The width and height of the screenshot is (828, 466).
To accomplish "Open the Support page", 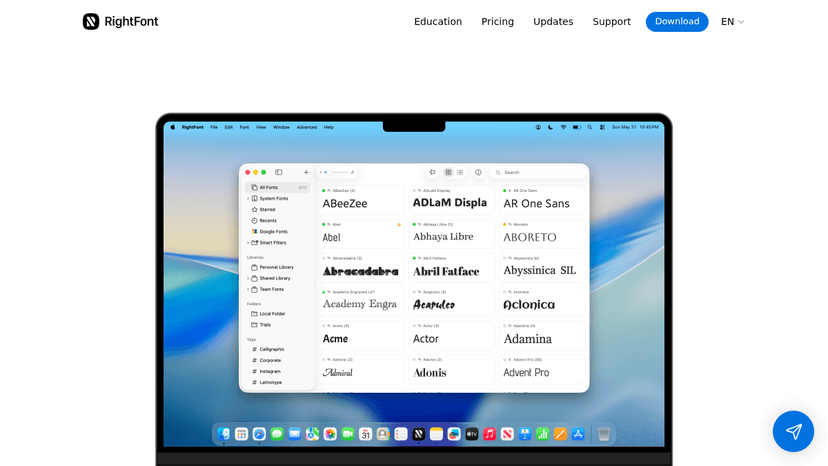I will coord(611,22).
